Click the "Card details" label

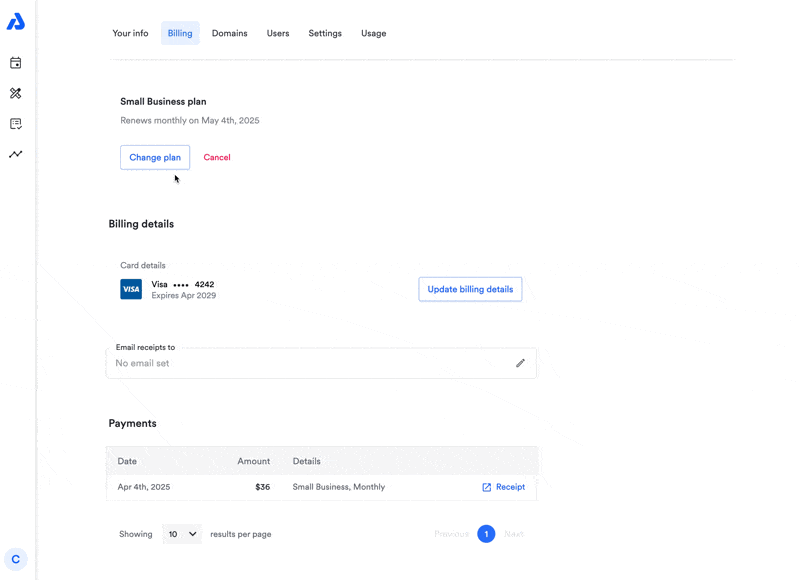click(143, 265)
